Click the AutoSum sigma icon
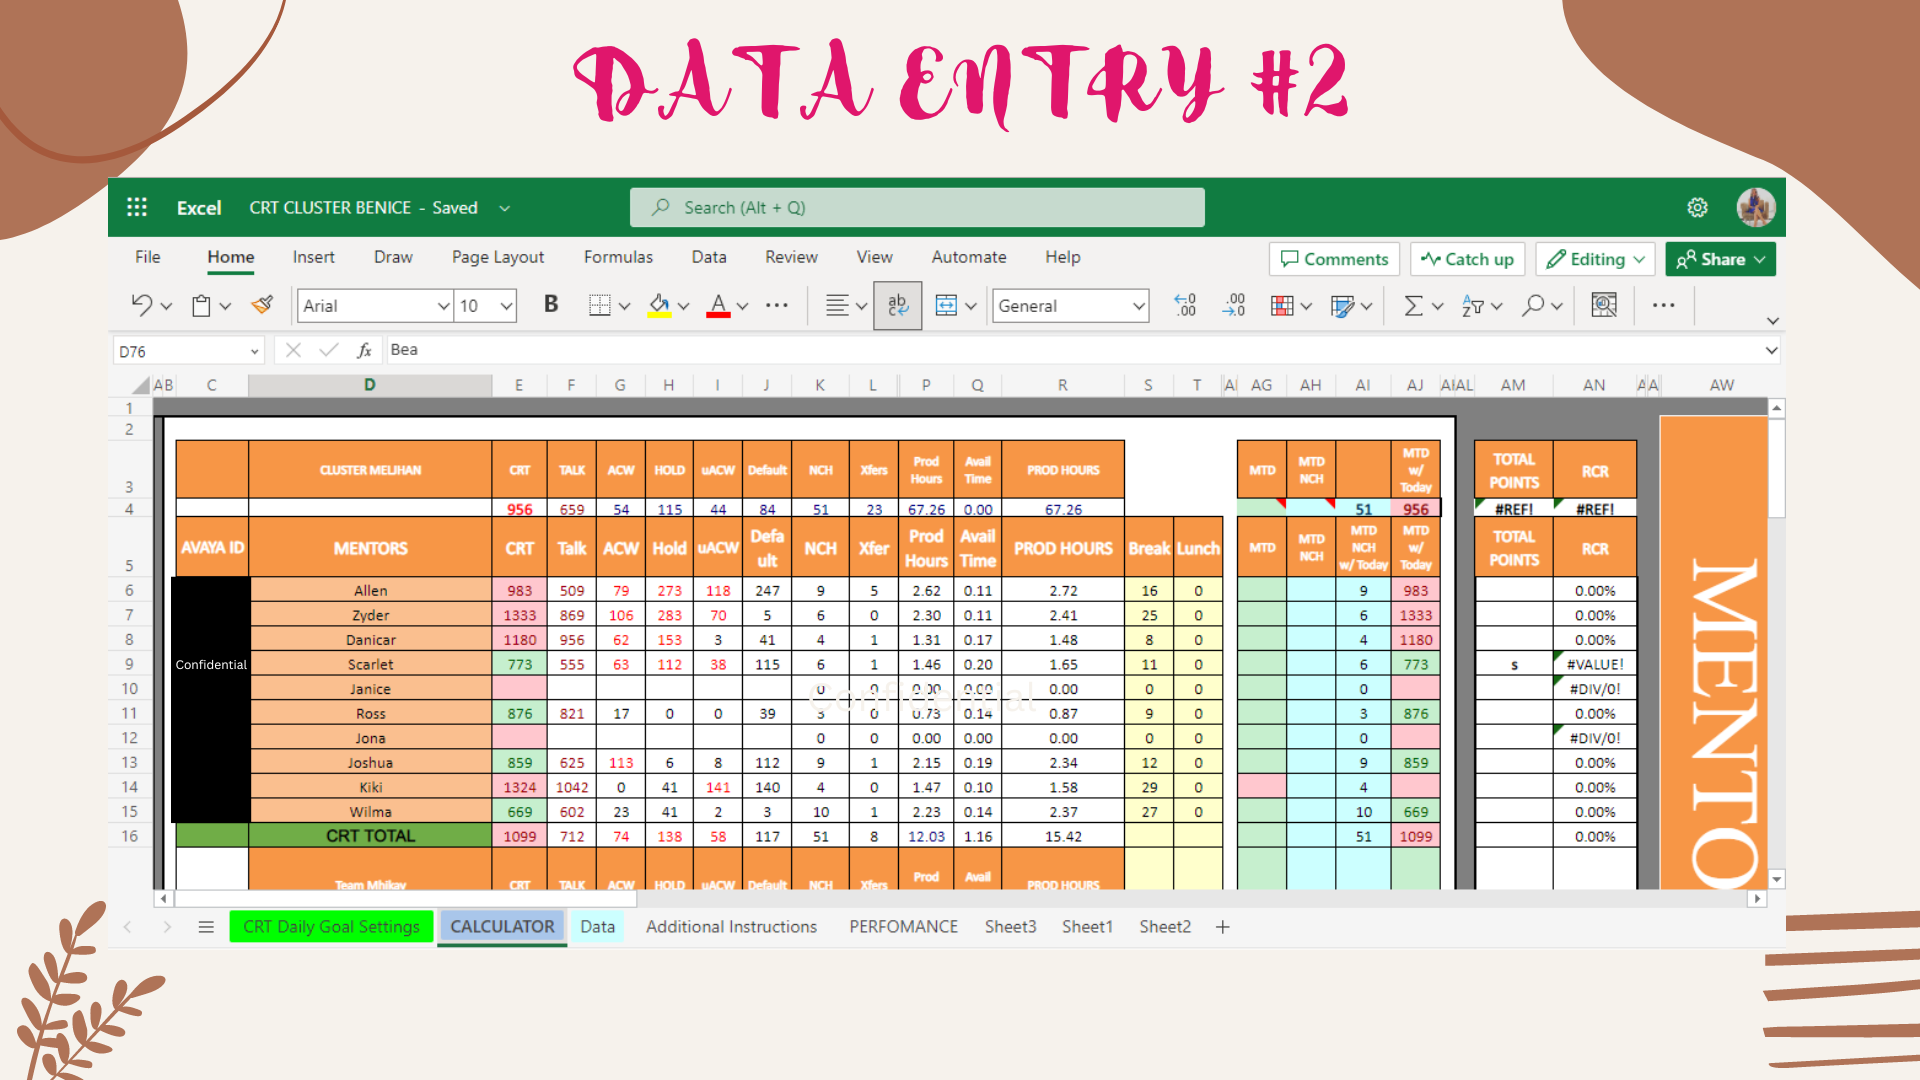 coord(1413,305)
